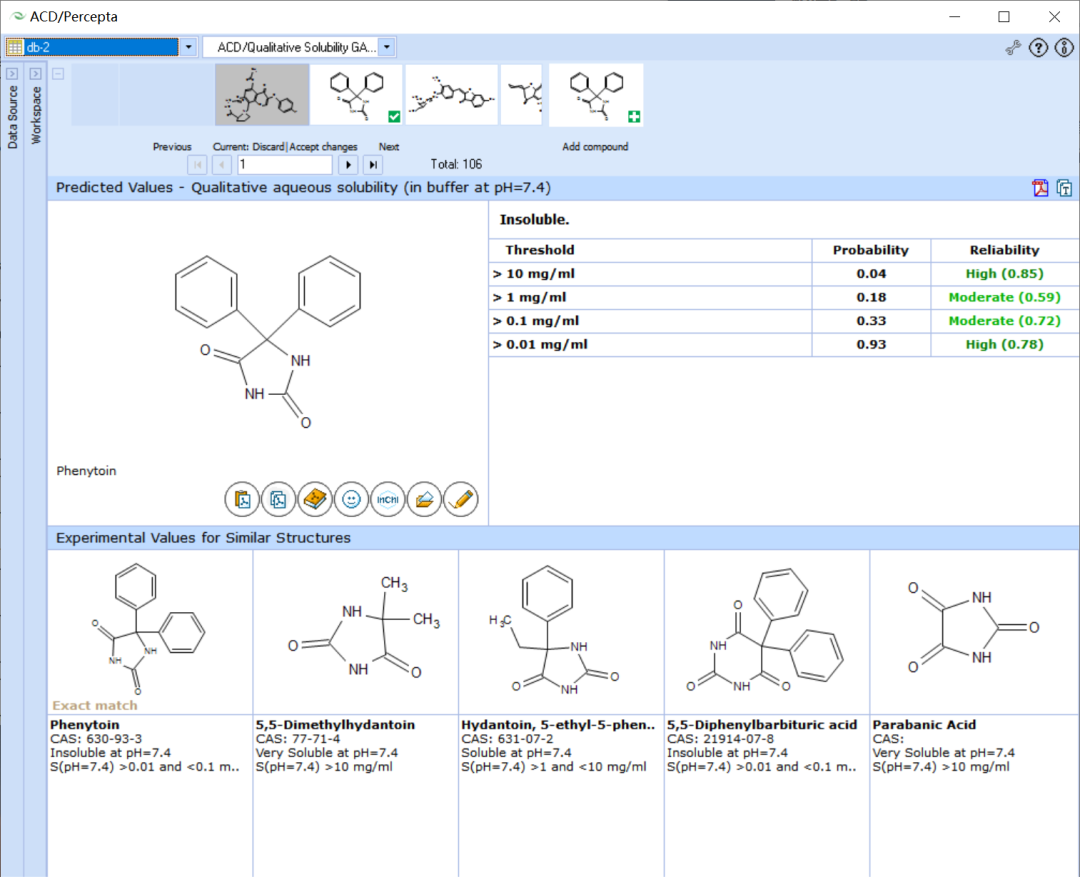Click the Previous navigation label
This screenshot has height=877, width=1080.
[172, 147]
